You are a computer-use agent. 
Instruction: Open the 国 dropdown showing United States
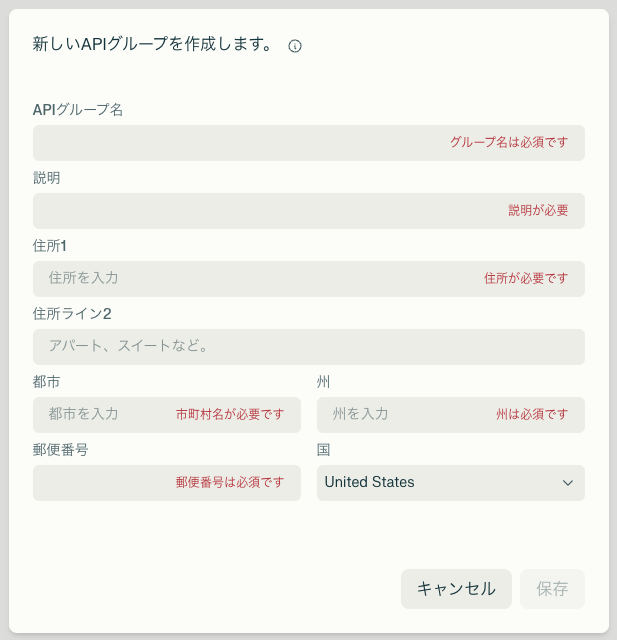[451, 483]
